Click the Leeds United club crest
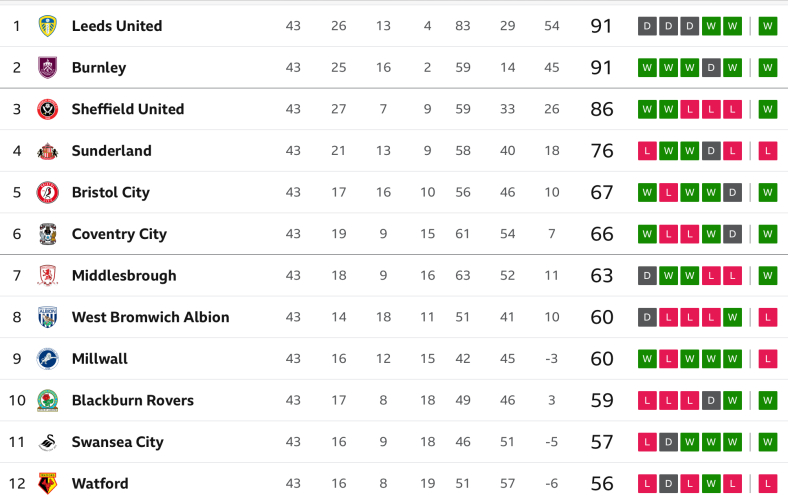Viewport: 788px width, 500px height. 48,26
